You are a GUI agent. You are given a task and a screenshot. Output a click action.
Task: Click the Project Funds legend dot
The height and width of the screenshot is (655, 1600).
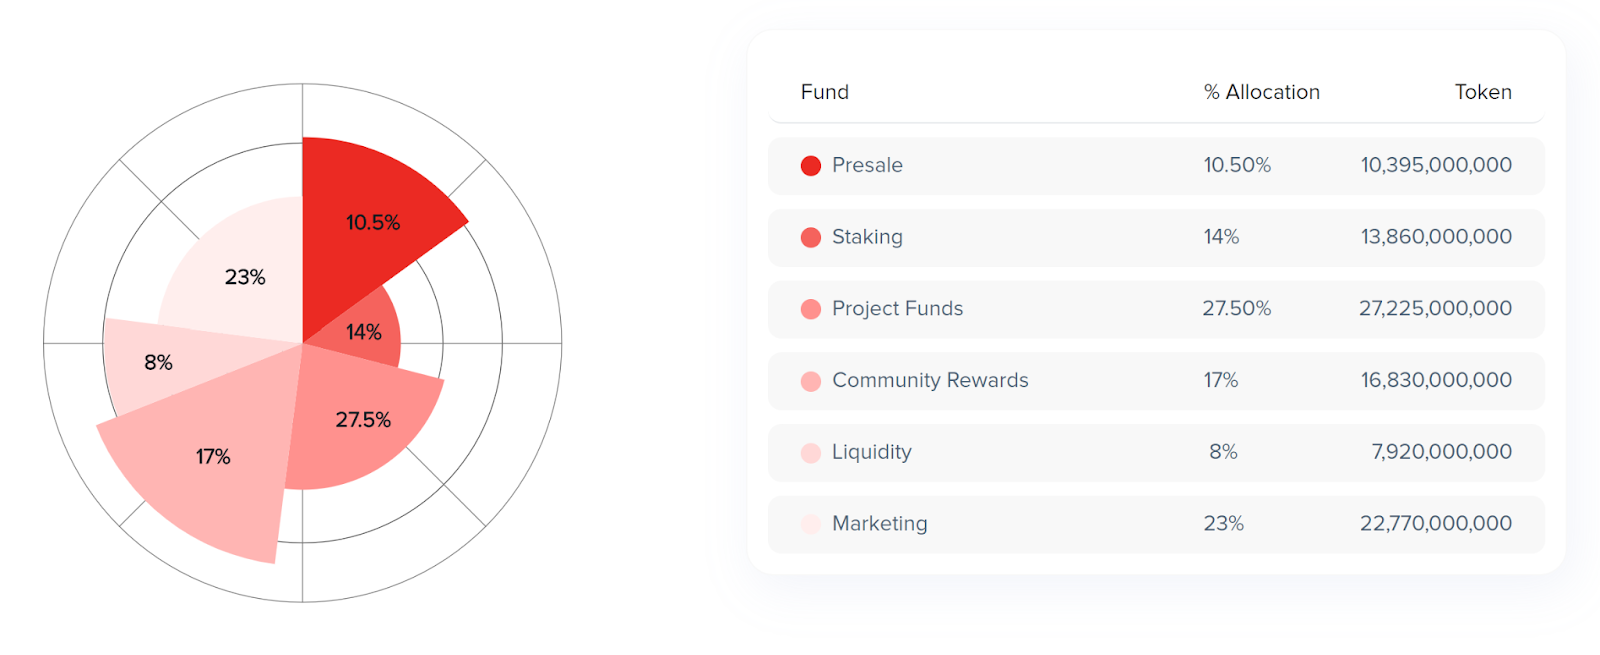coord(811,310)
